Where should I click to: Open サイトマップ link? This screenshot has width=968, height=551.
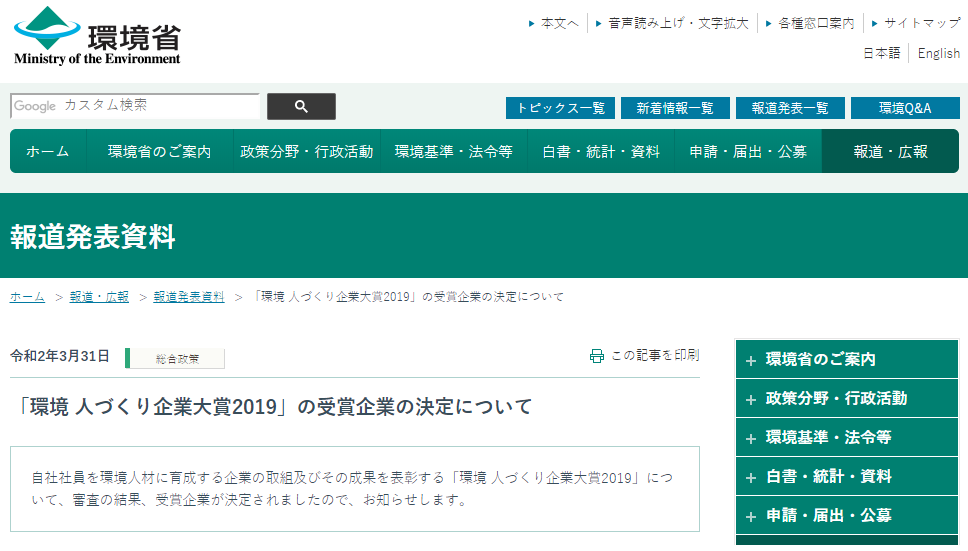922,23
